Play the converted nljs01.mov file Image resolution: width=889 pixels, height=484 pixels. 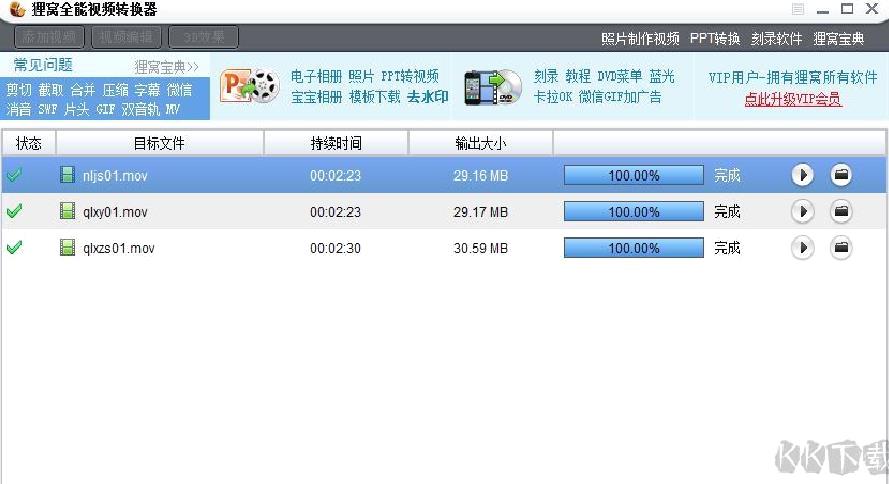802,175
